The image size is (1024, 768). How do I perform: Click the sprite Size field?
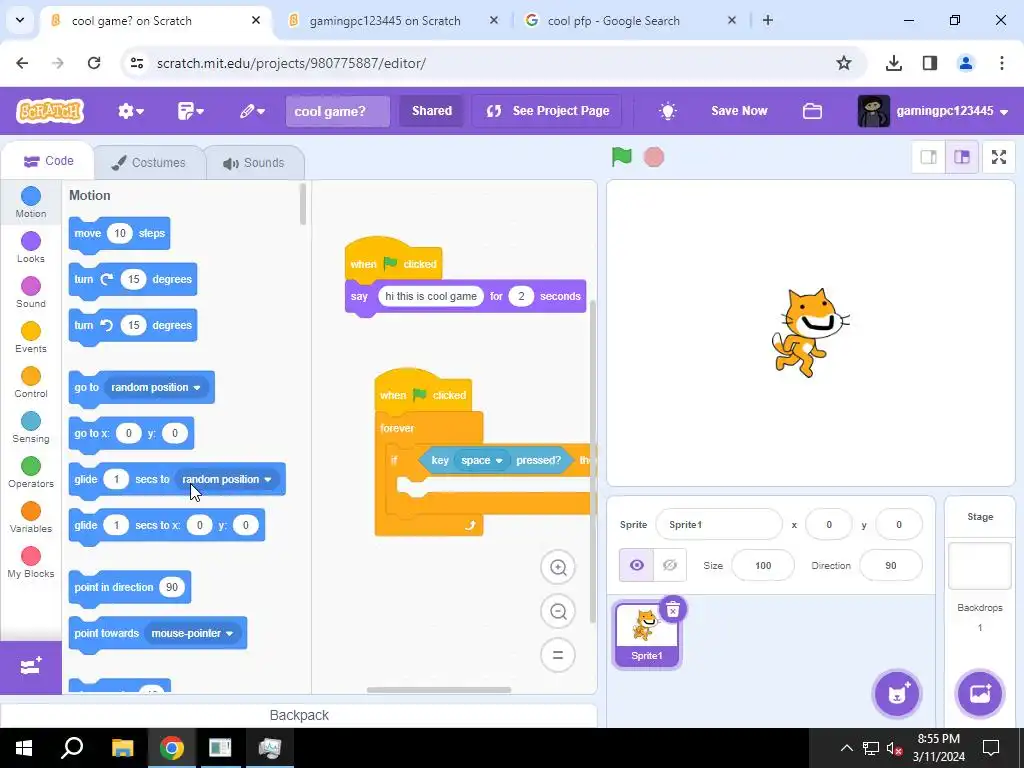click(x=763, y=566)
